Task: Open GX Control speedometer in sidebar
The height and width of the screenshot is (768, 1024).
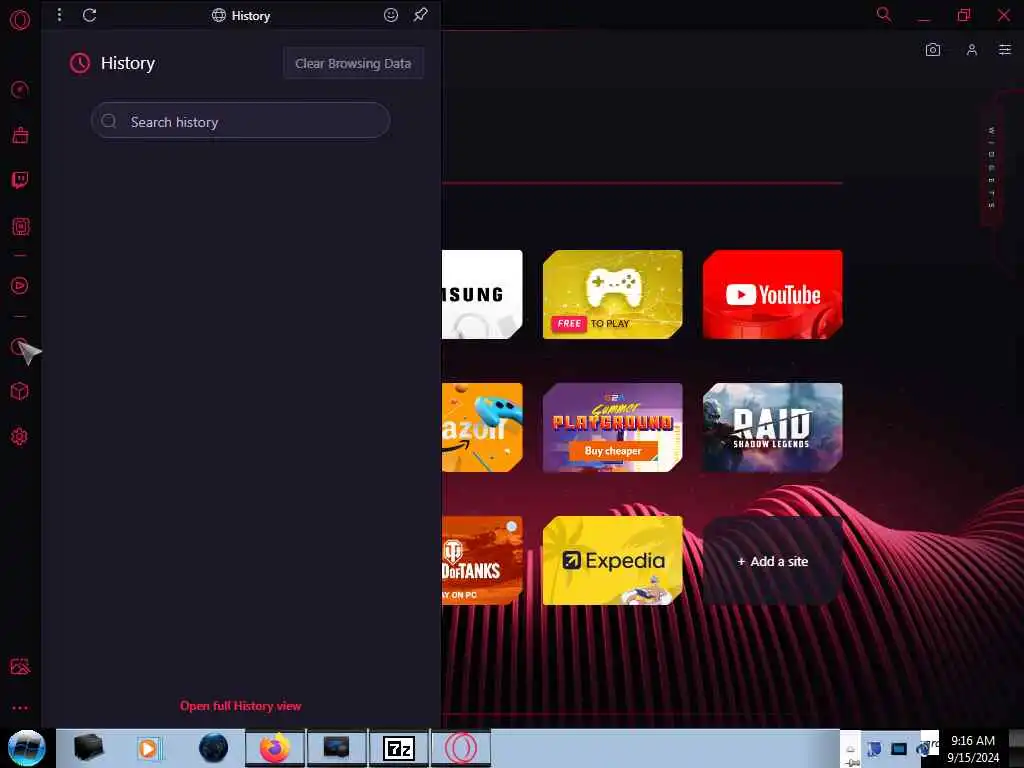Action: [20, 89]
